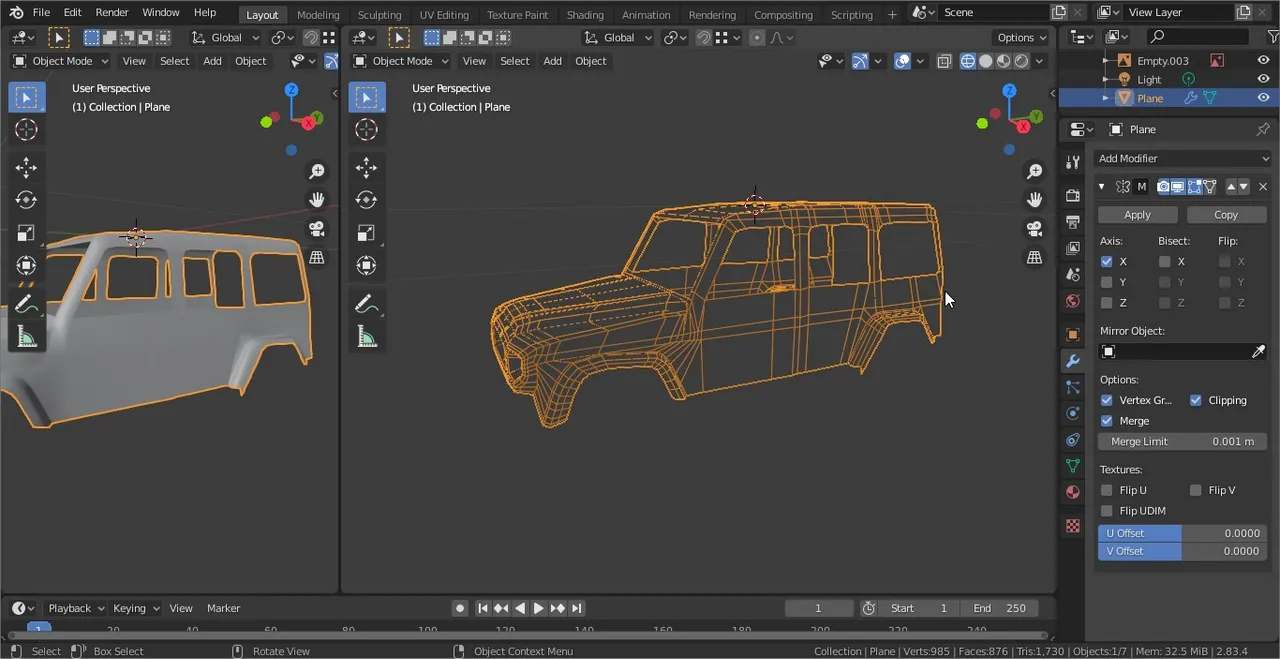The height and width of the screenshot is (659, 1280).
Task: Click Merge Limit value field
Action: pos(1182,441)
